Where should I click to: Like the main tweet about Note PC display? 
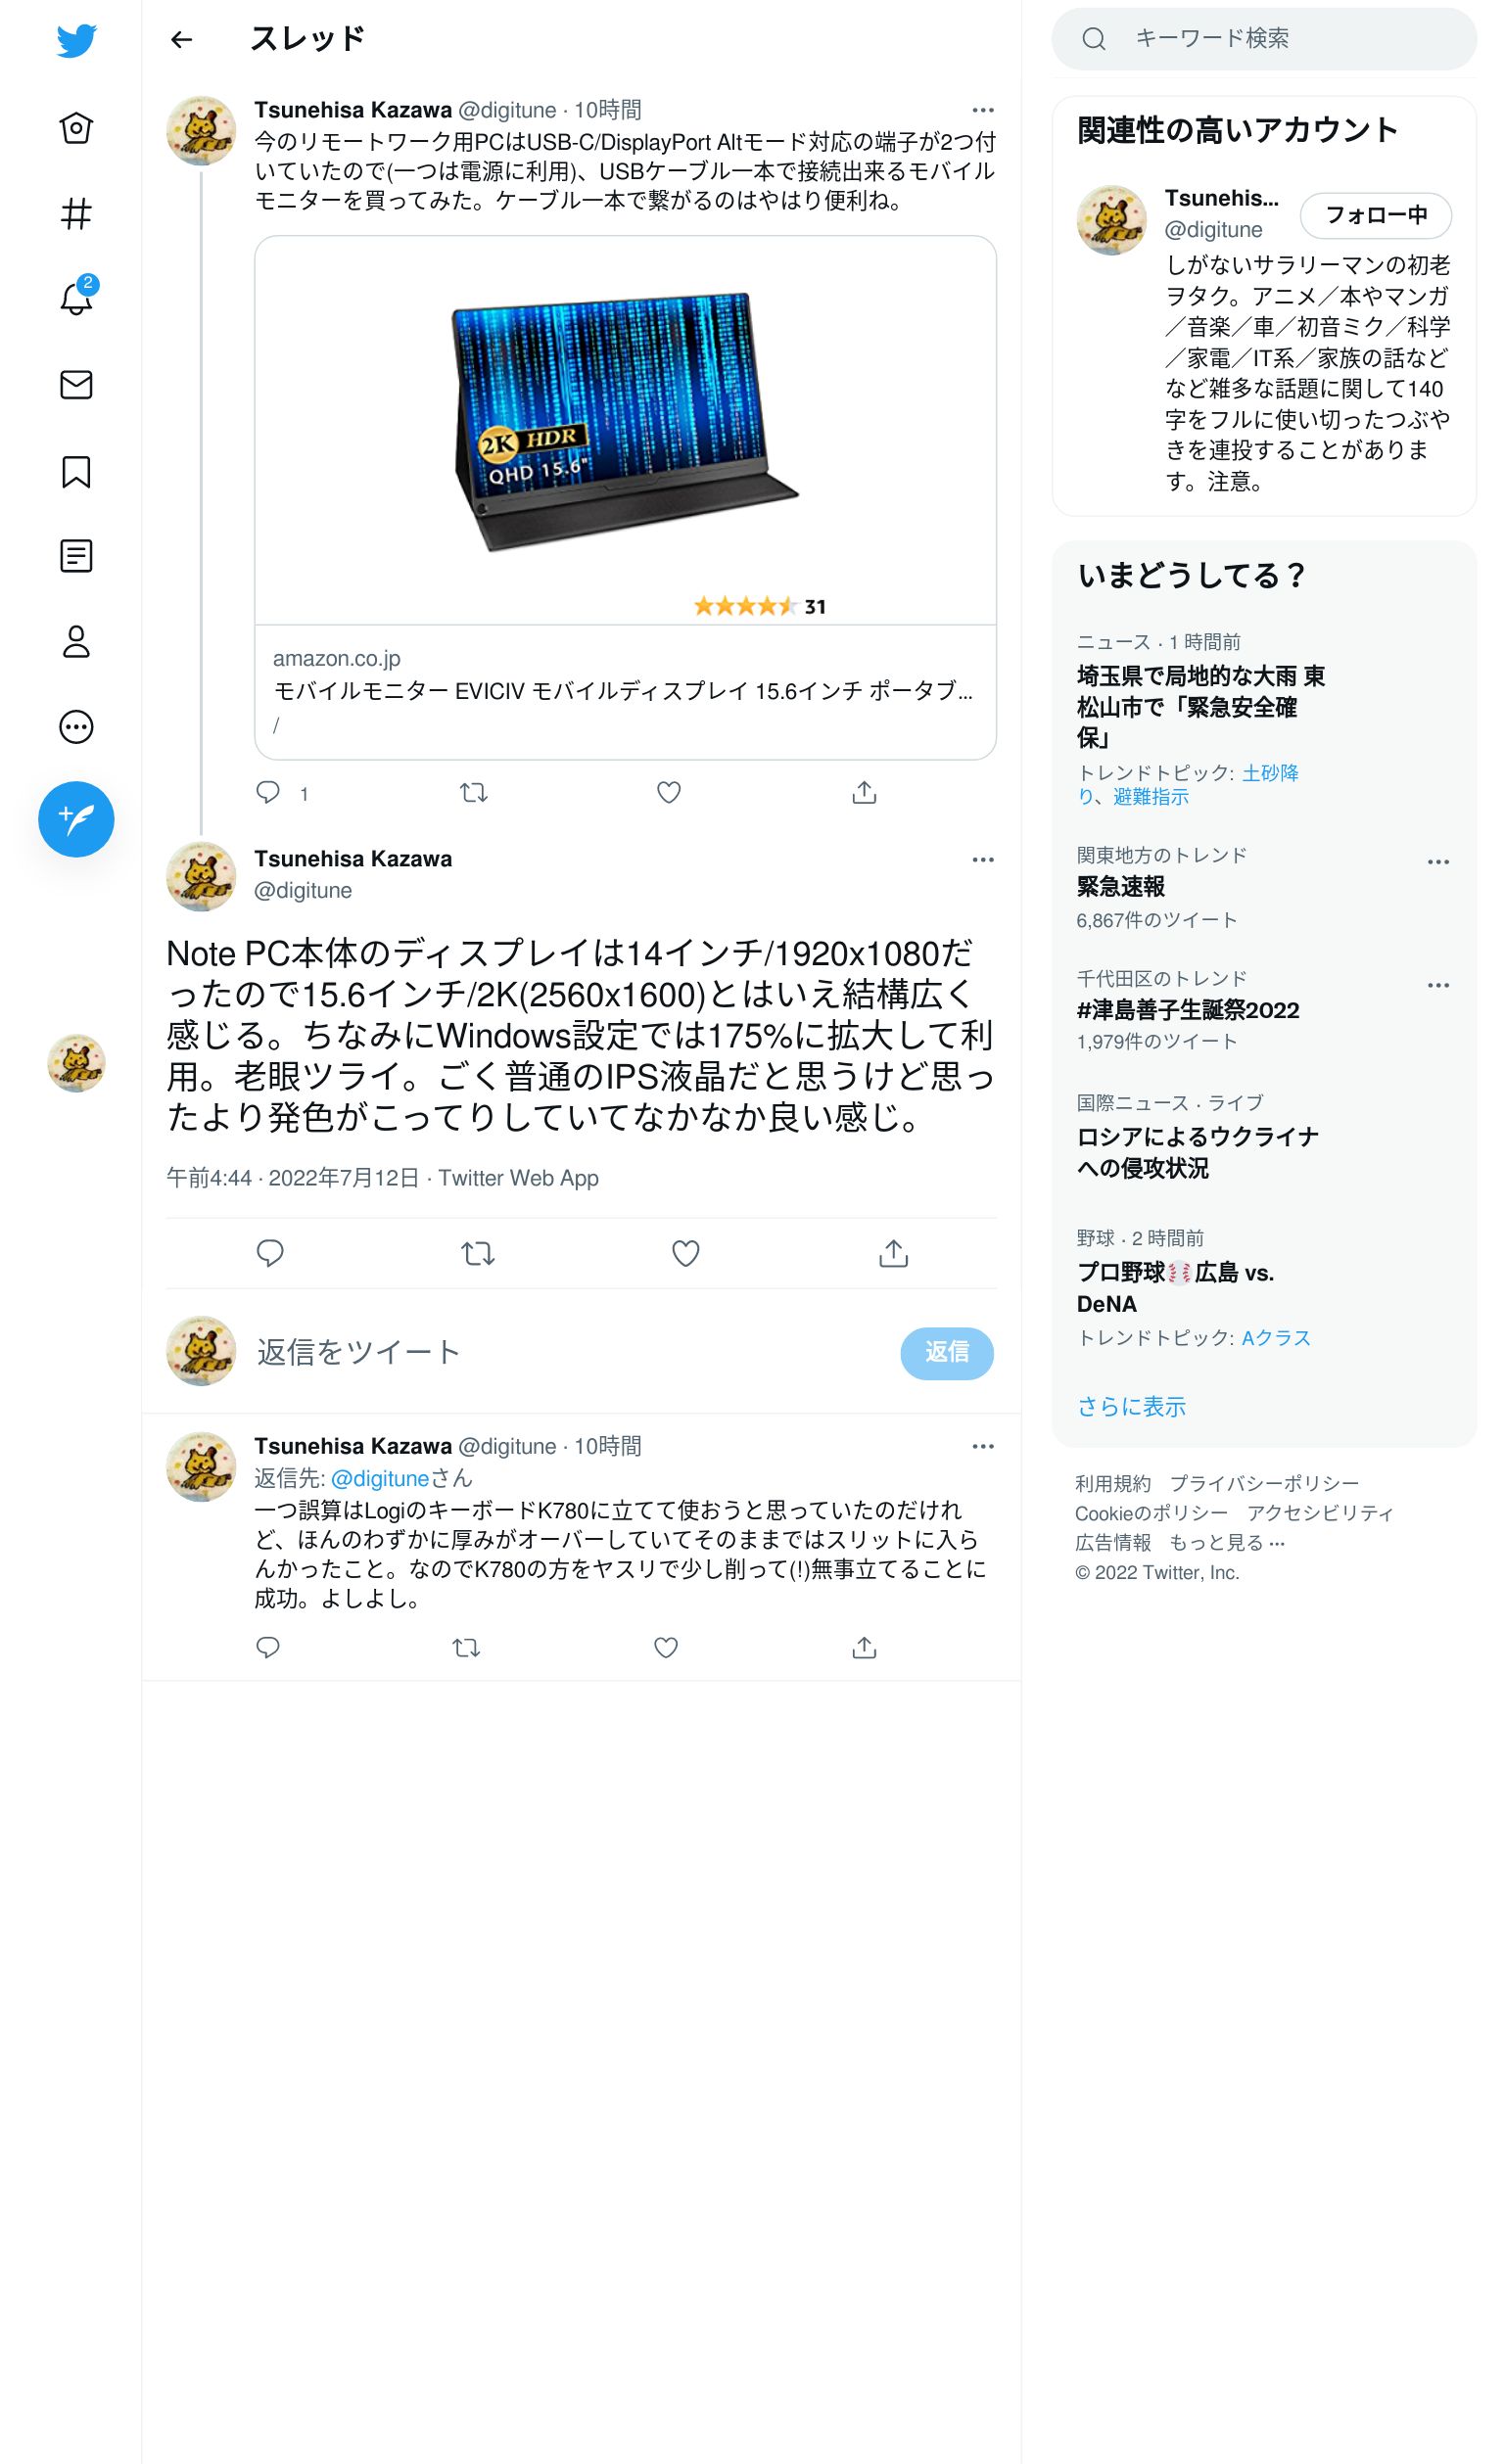pos(685,1253)
